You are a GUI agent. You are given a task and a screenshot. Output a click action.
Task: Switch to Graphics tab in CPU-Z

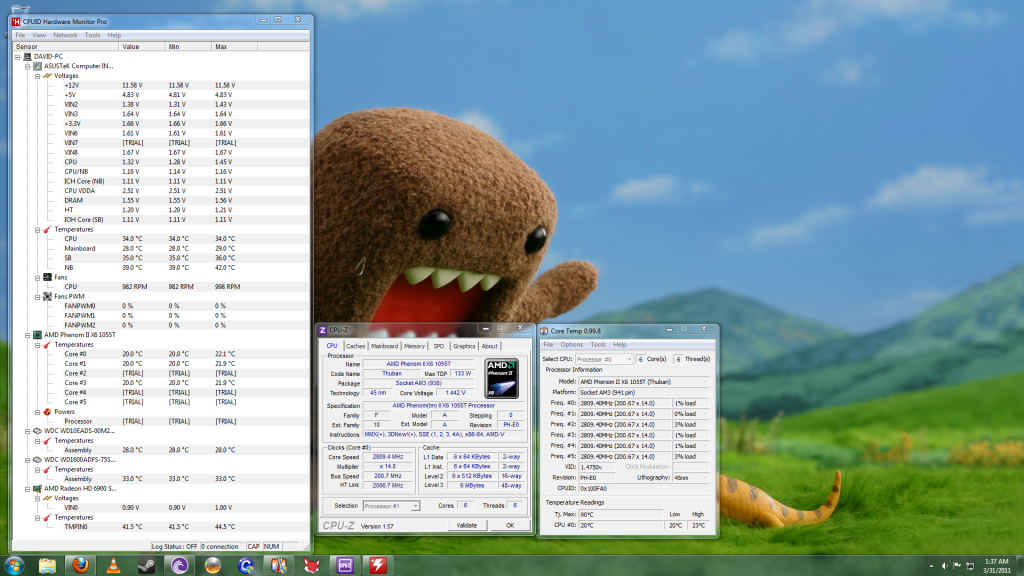click(464, 346)
